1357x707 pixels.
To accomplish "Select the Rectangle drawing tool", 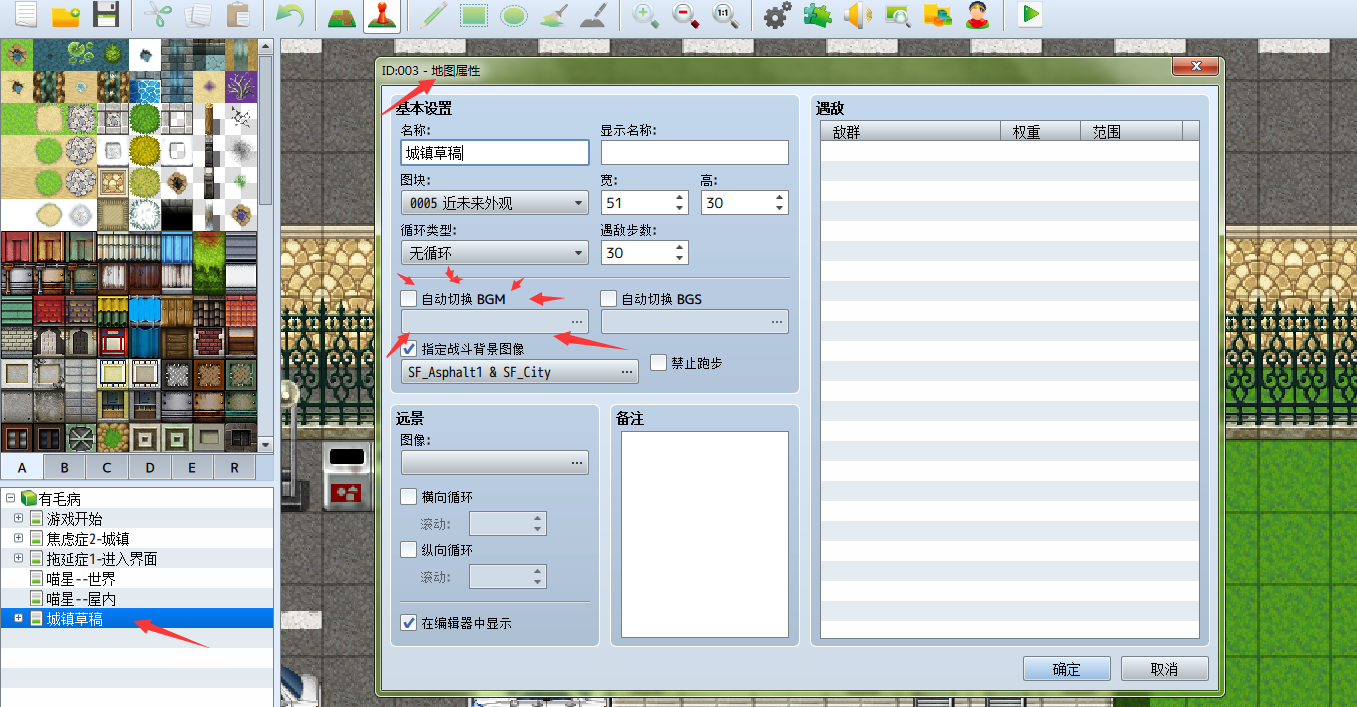I will coord(474,16).
